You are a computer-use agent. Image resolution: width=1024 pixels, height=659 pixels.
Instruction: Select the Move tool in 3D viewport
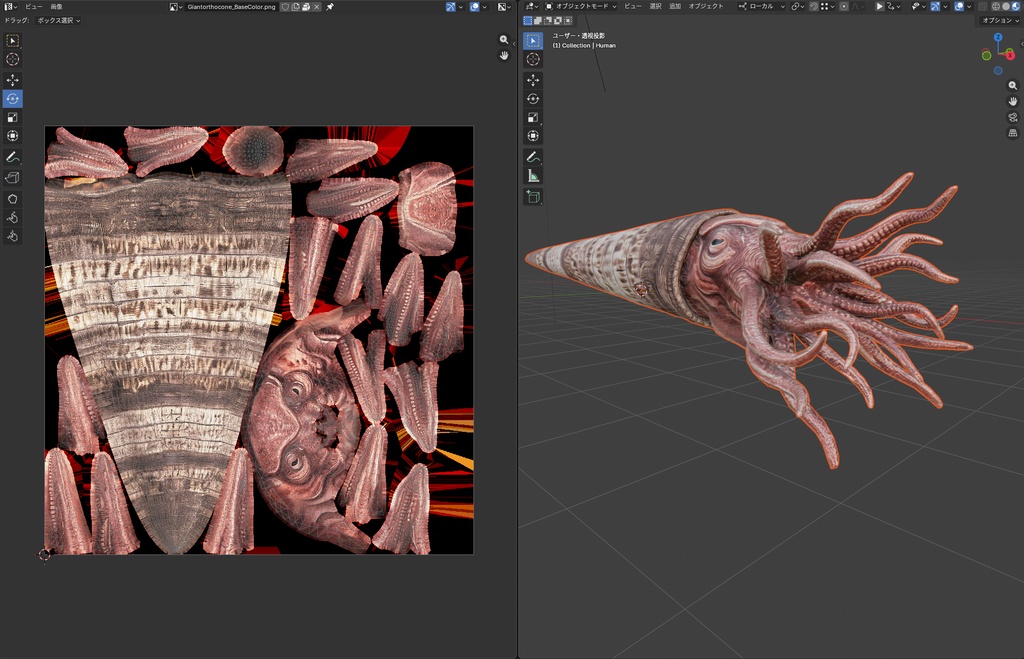(x=533, y=80)
